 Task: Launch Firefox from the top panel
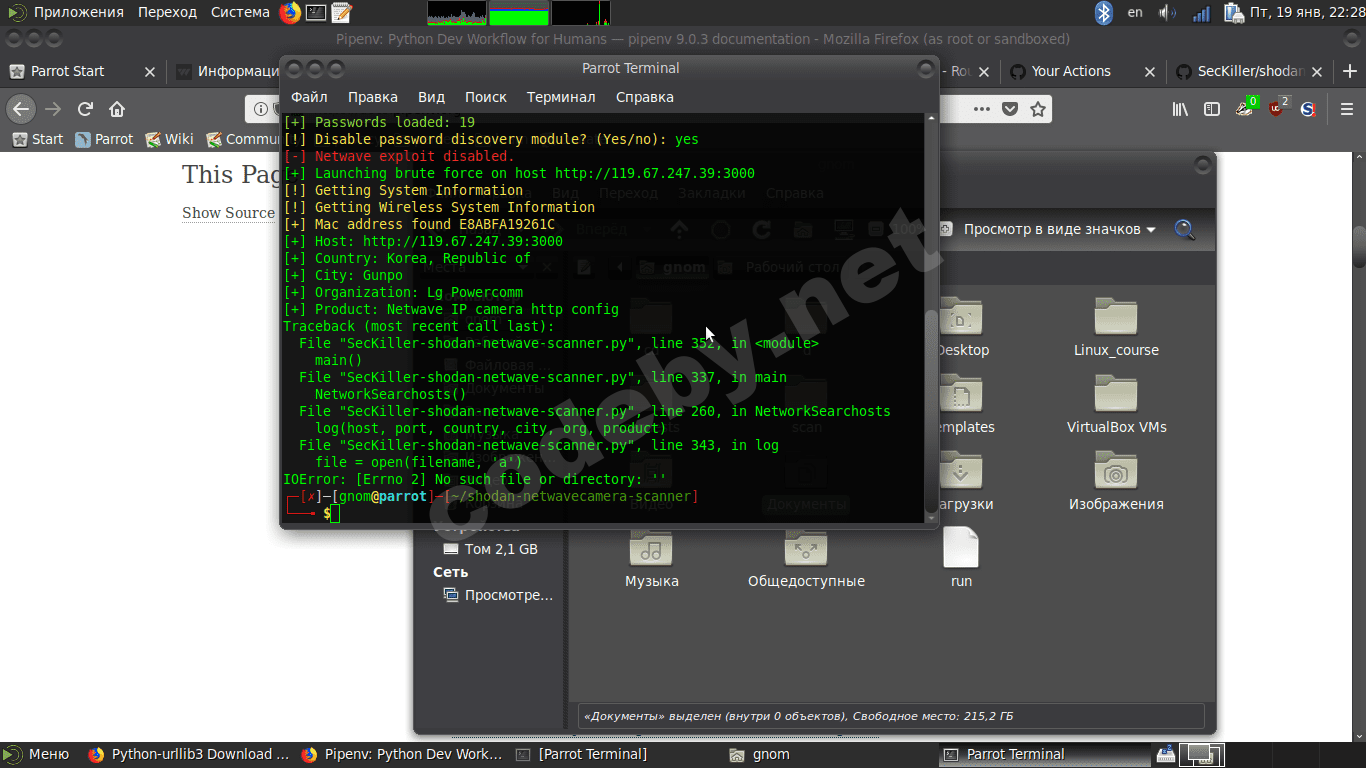[x=290, y=12]
